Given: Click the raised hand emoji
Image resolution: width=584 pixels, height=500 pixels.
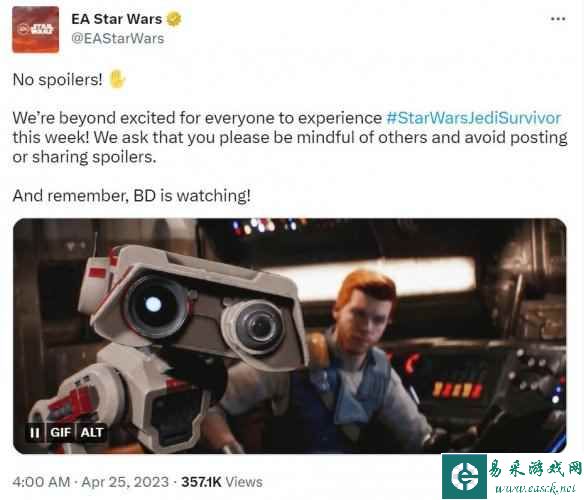Looking at the screenshot, I should pos(117,79).
